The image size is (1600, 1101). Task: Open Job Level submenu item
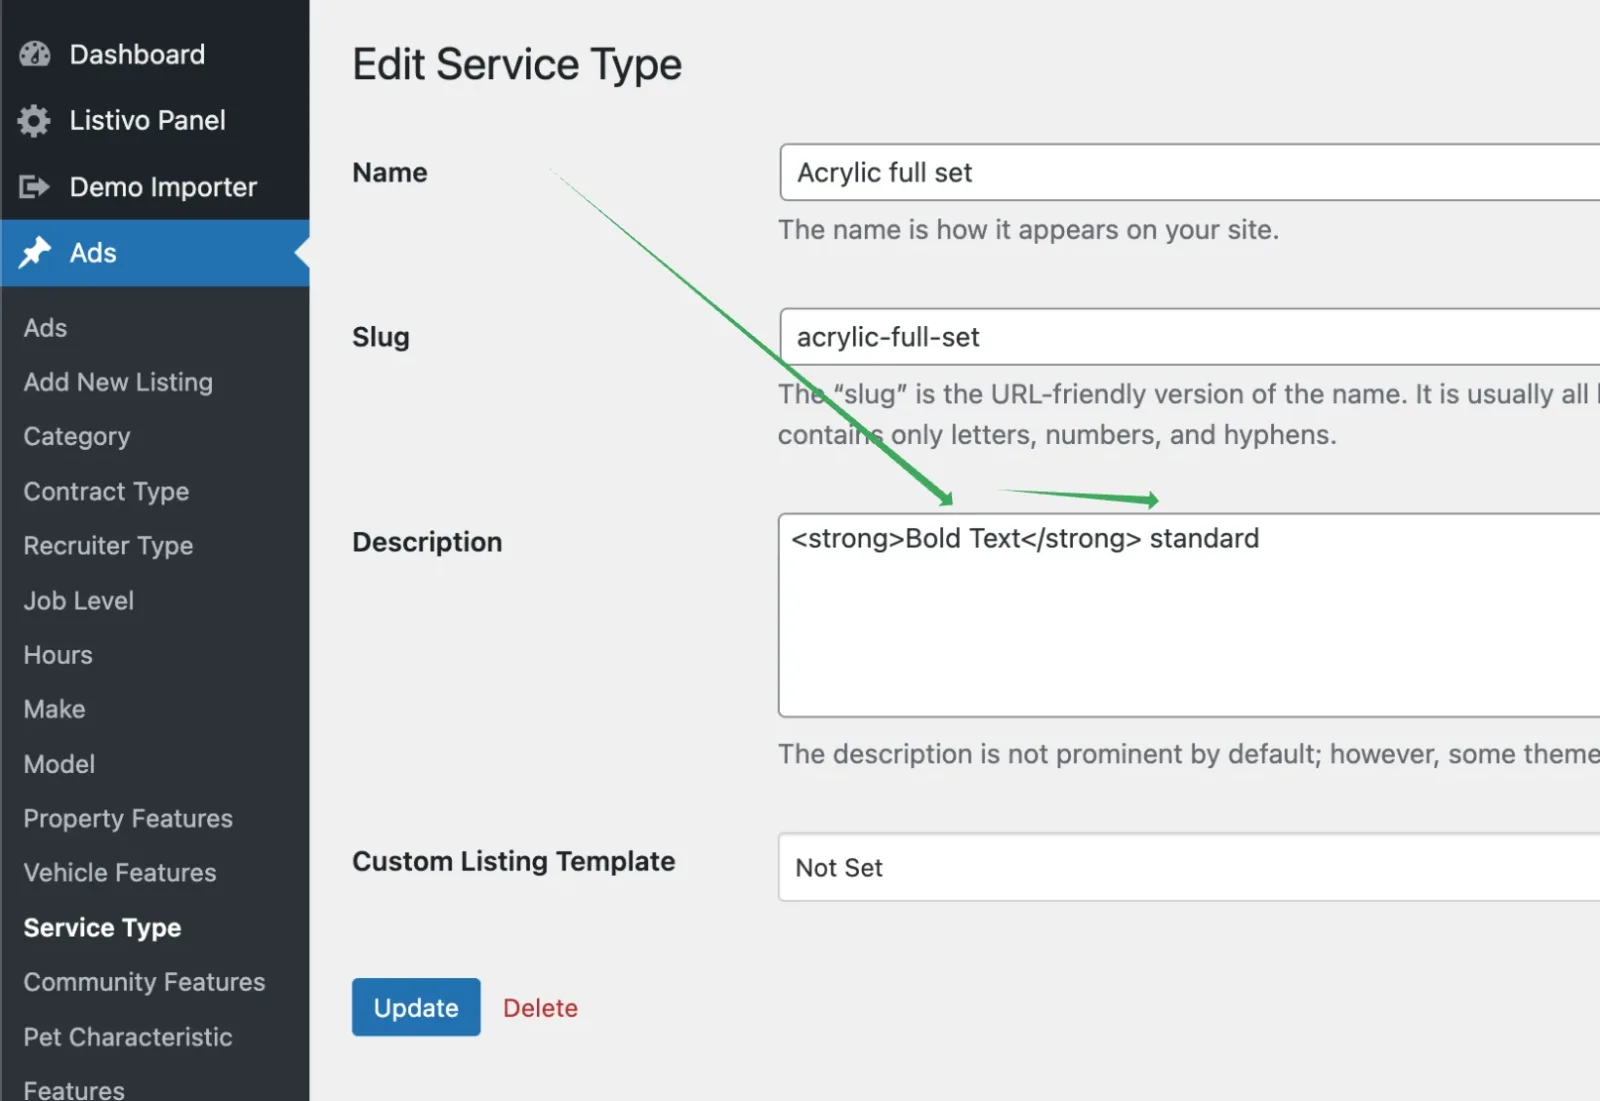[x=79, y=600]
